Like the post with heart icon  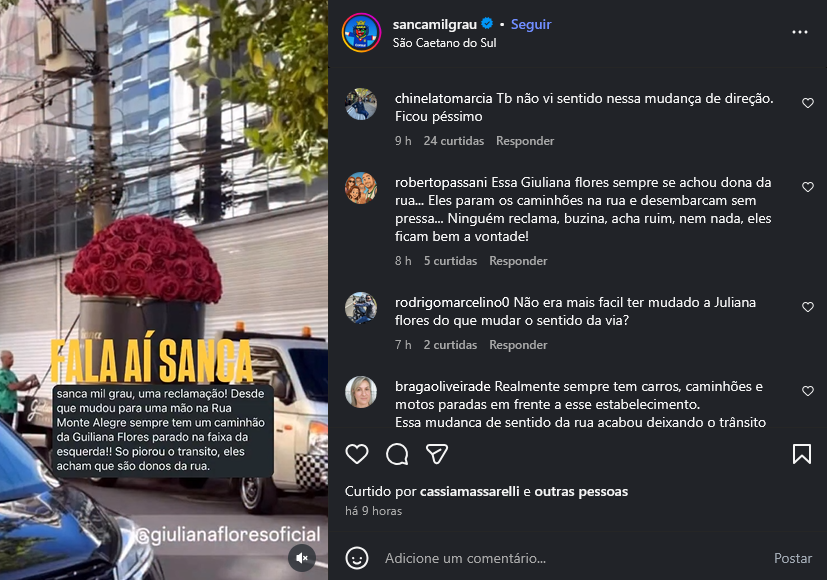tap(357, 454)
